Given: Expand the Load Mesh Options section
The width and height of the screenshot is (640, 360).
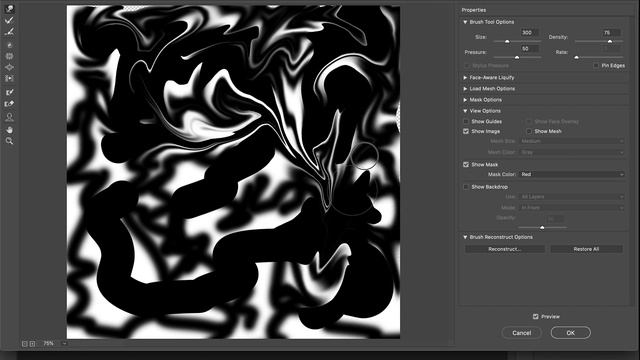Looking at the screenshot, I should (x=465, y=89).
